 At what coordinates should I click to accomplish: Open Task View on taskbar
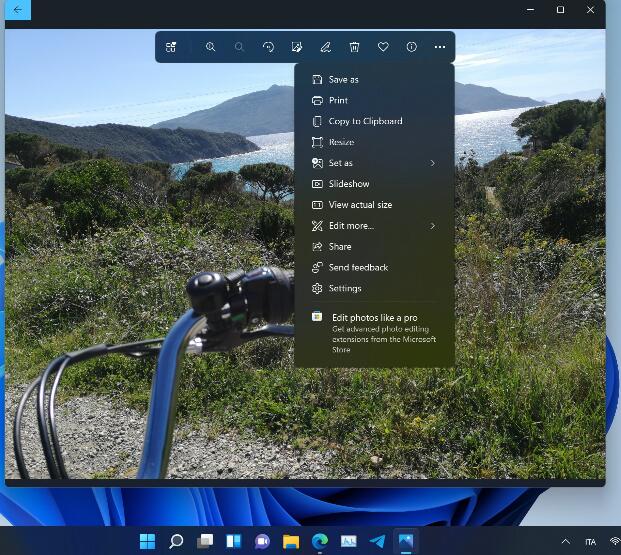205,542
